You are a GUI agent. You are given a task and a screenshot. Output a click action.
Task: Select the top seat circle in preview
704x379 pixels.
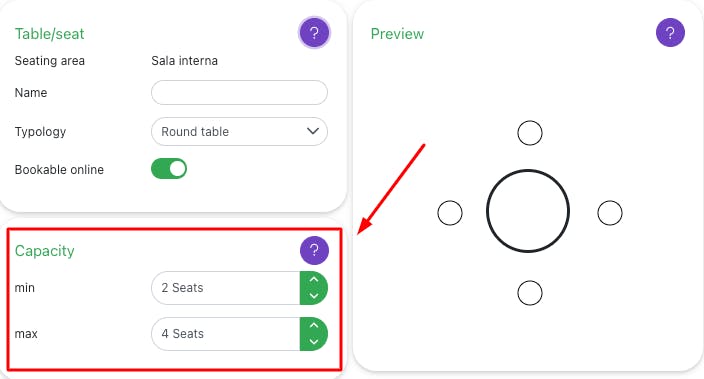click(530, 133)
